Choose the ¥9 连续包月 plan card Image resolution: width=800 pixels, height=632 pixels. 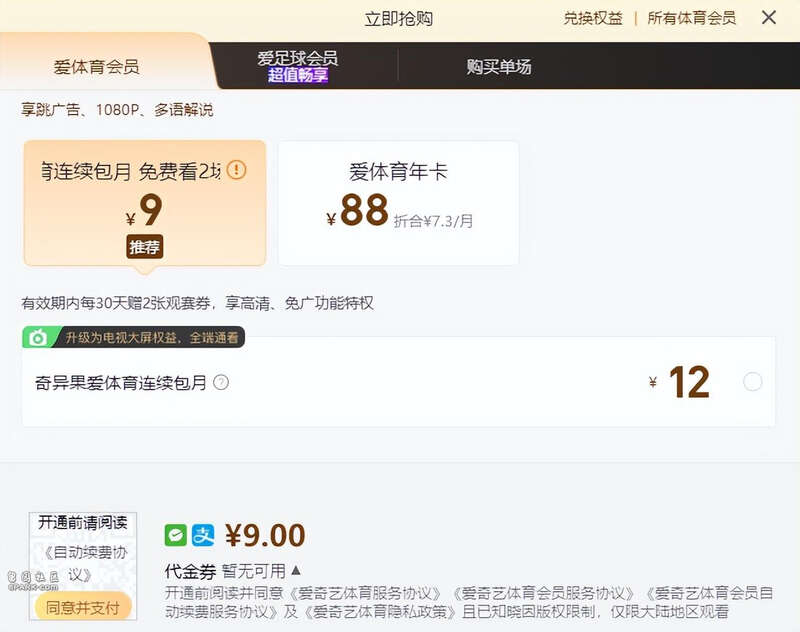point(145,203)
